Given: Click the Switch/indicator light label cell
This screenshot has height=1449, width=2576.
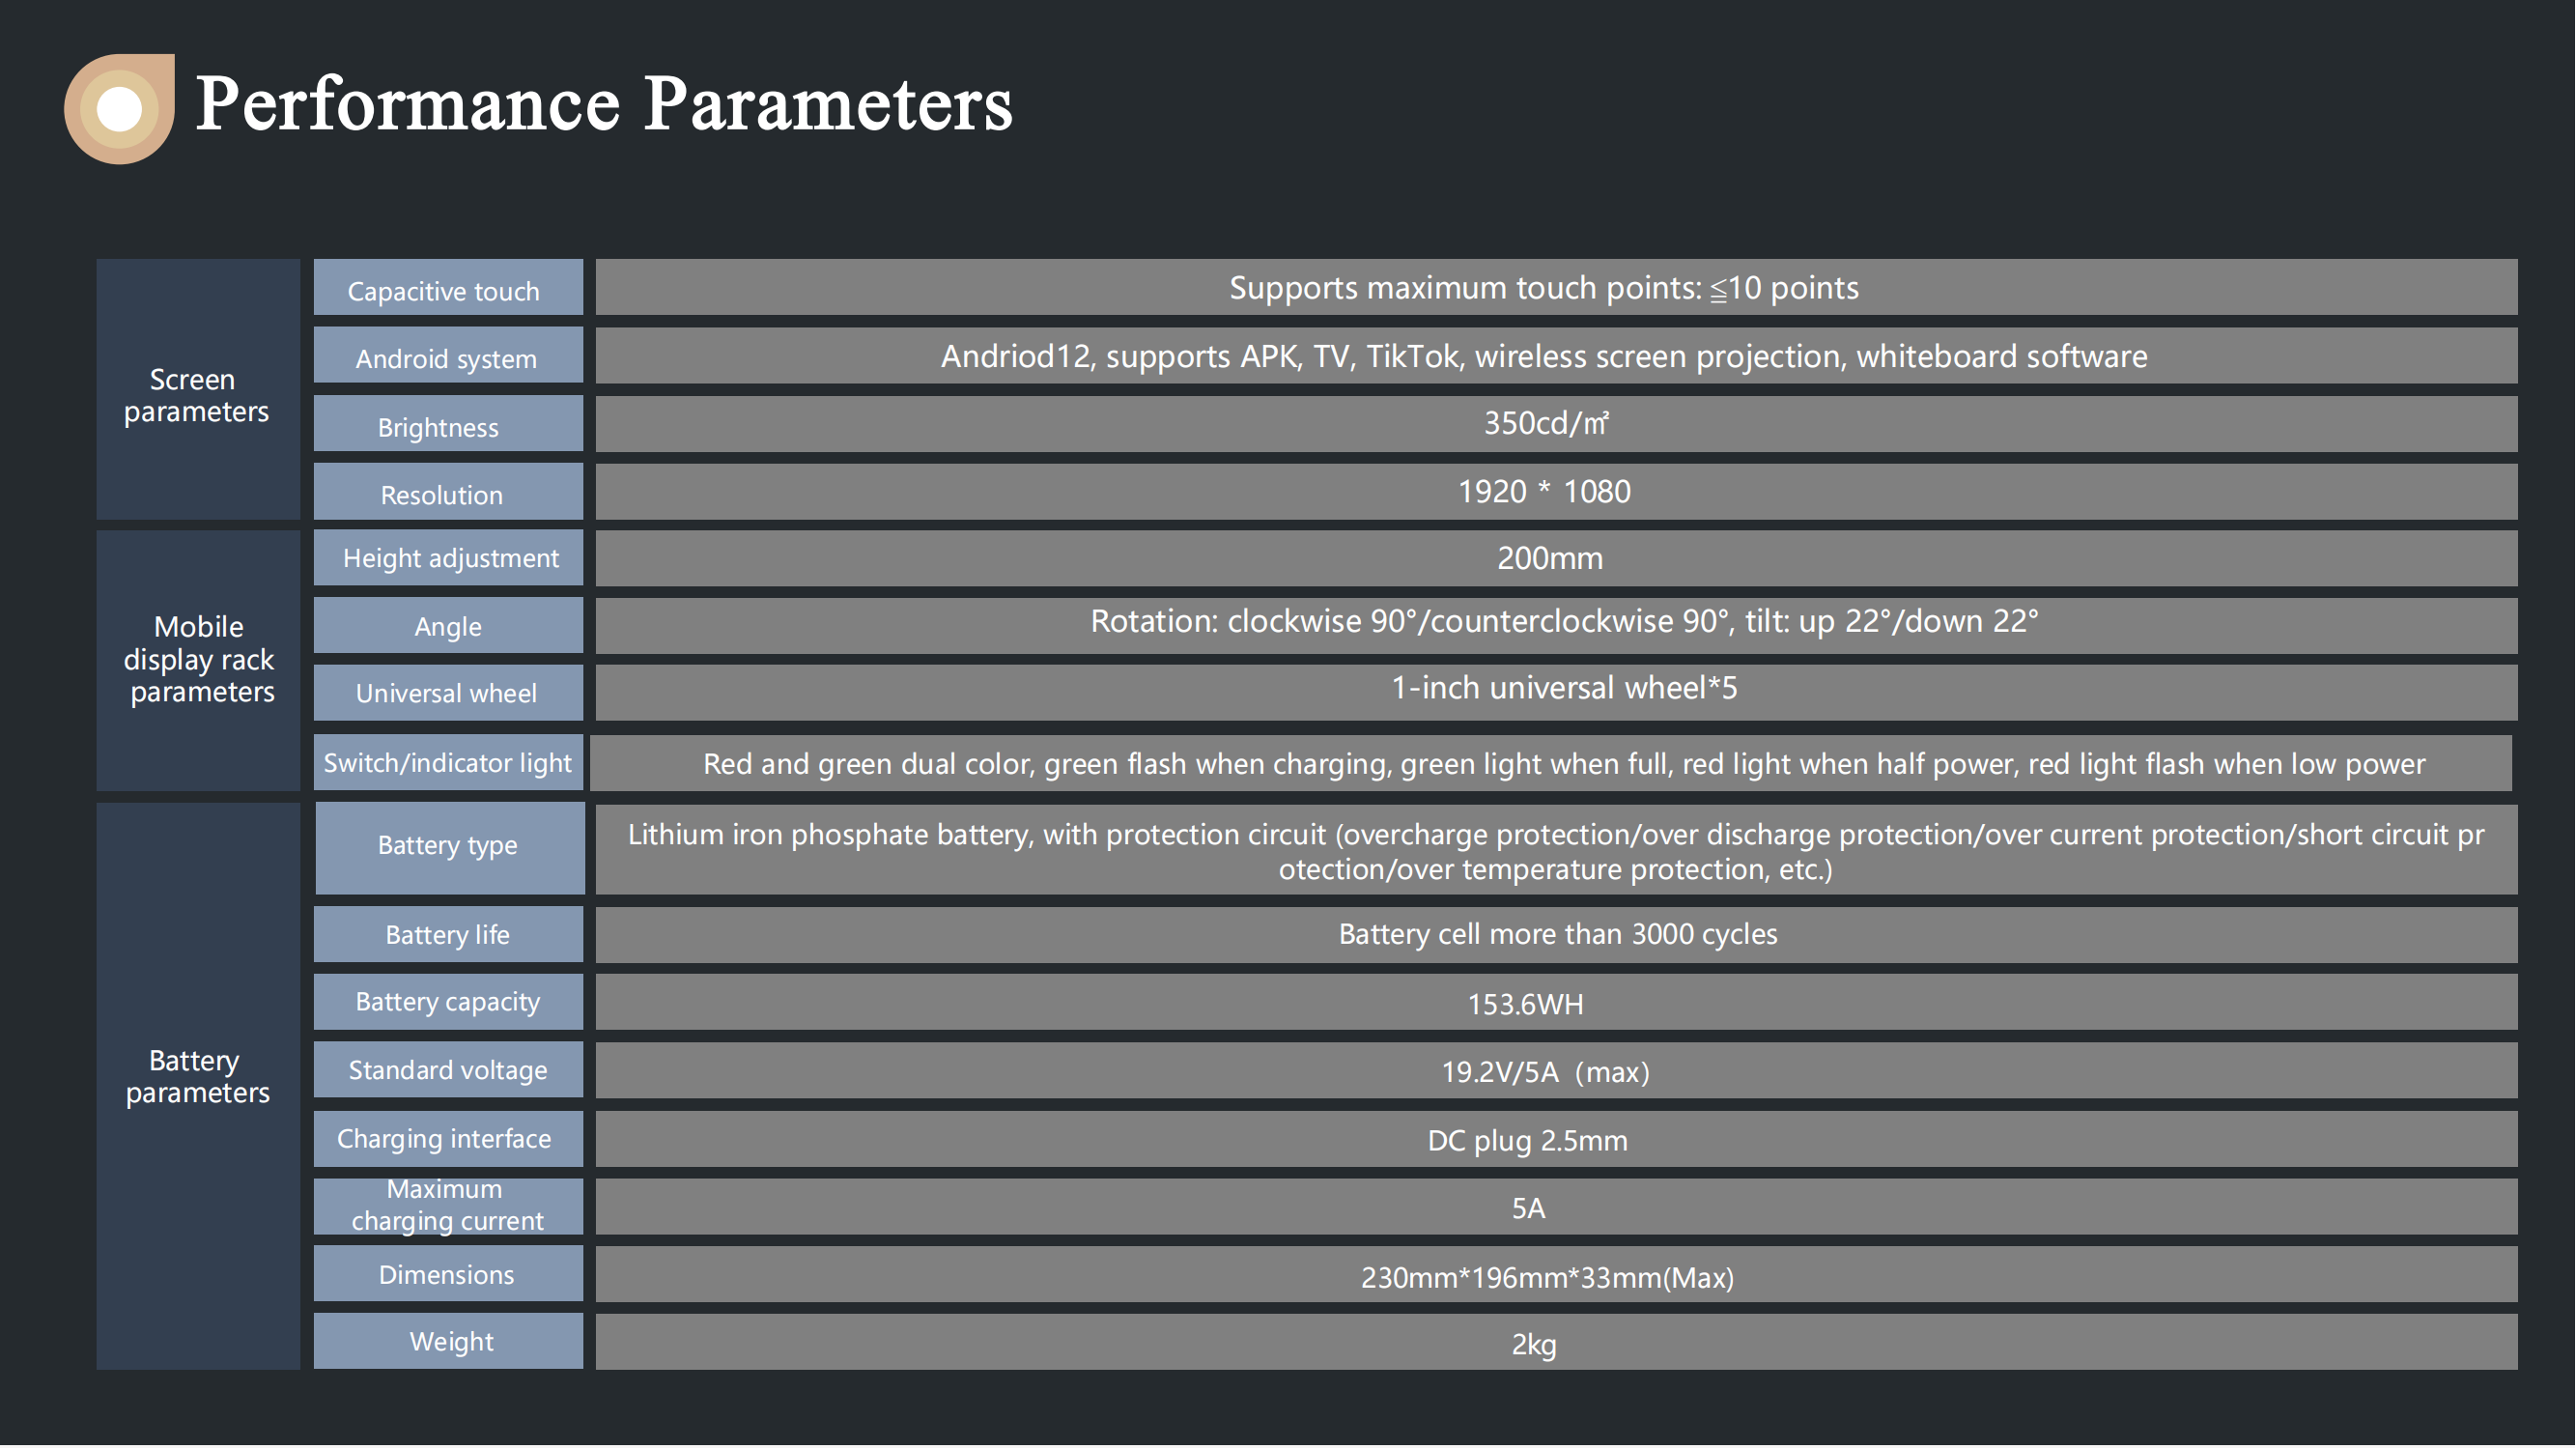Looking at the screenshot, I should coord(447,763).
